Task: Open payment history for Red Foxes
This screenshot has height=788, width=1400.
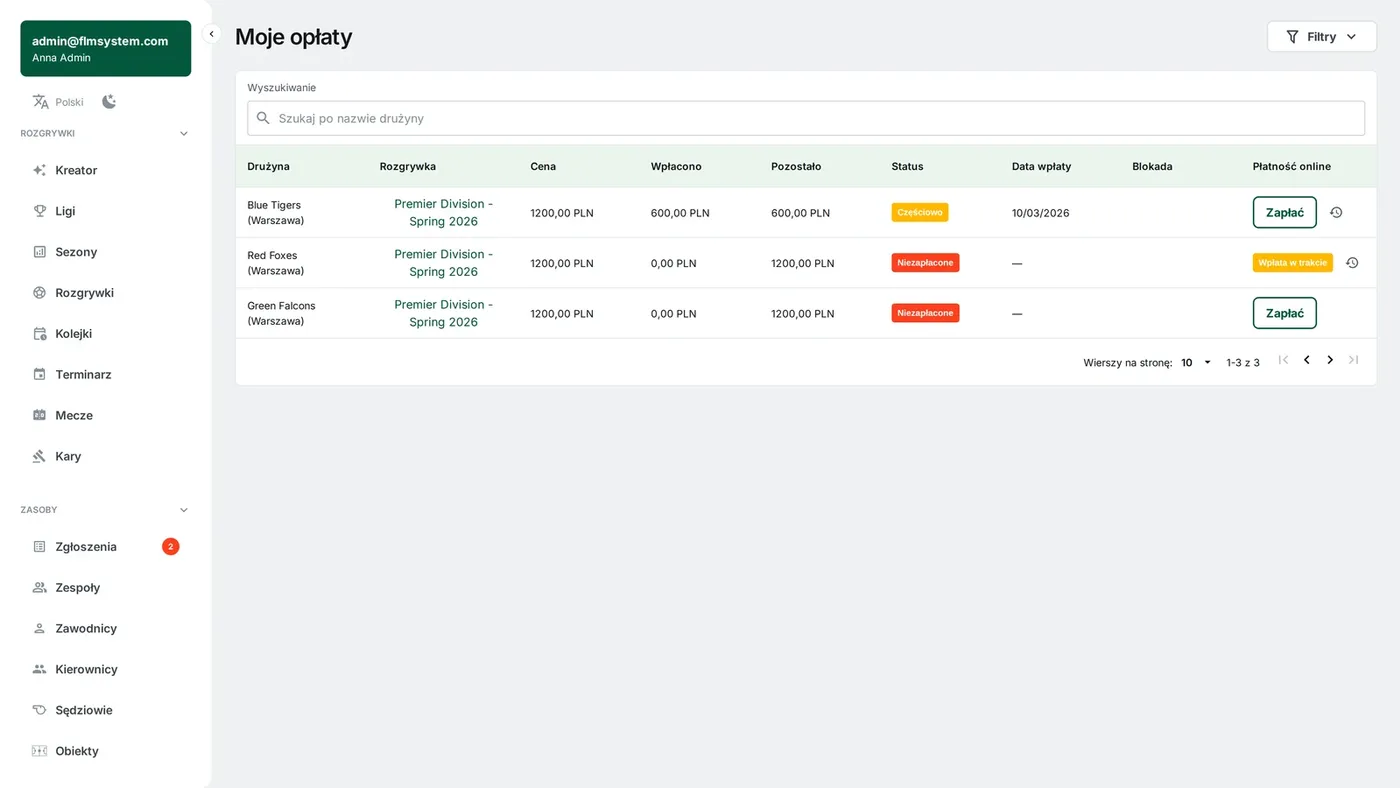Action: [x=1352, y=263]
